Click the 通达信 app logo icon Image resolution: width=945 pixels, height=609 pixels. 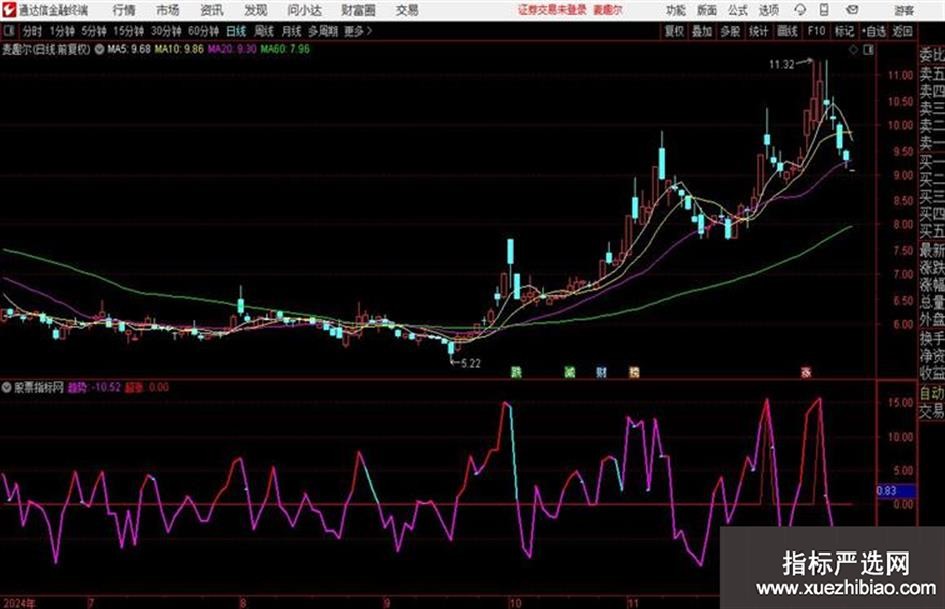point(9,10)
